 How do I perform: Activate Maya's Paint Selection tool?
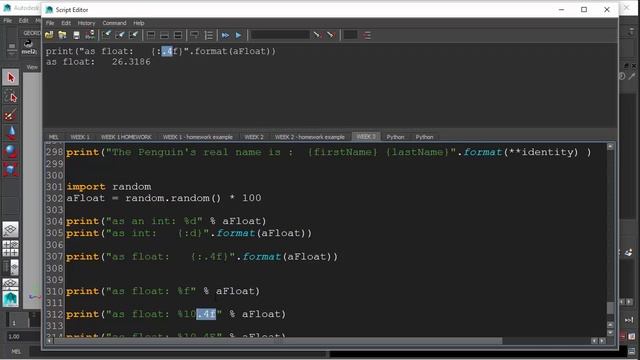11,115
